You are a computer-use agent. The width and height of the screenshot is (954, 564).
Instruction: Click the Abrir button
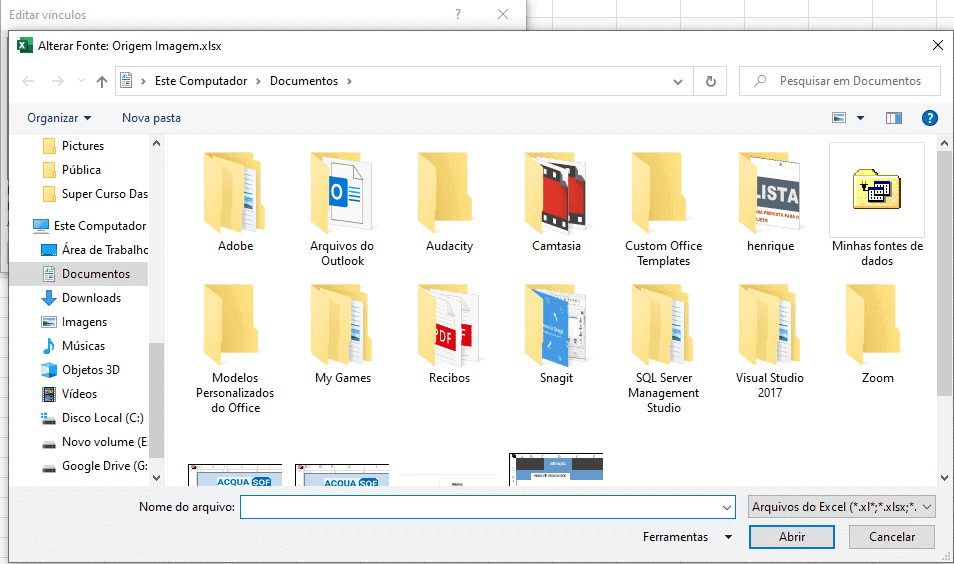click(792, 537)
